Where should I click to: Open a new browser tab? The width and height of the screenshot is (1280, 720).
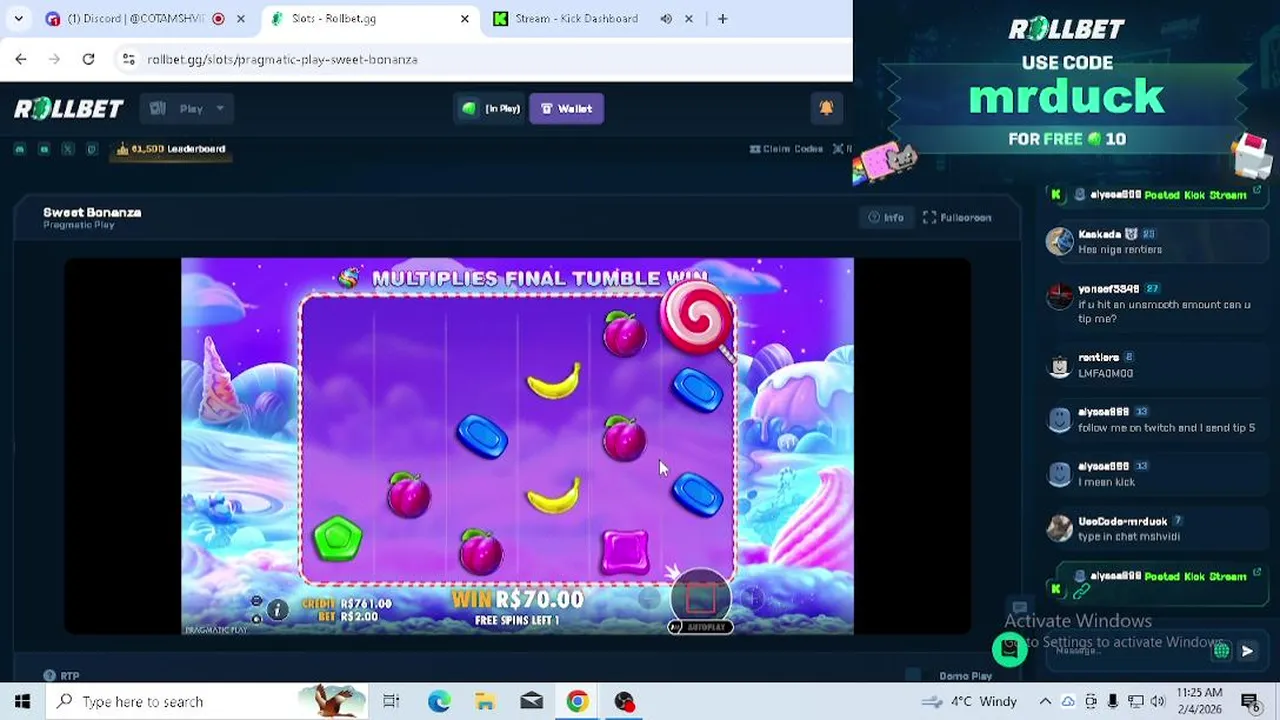pyautogui.click(x=722, y=18)
